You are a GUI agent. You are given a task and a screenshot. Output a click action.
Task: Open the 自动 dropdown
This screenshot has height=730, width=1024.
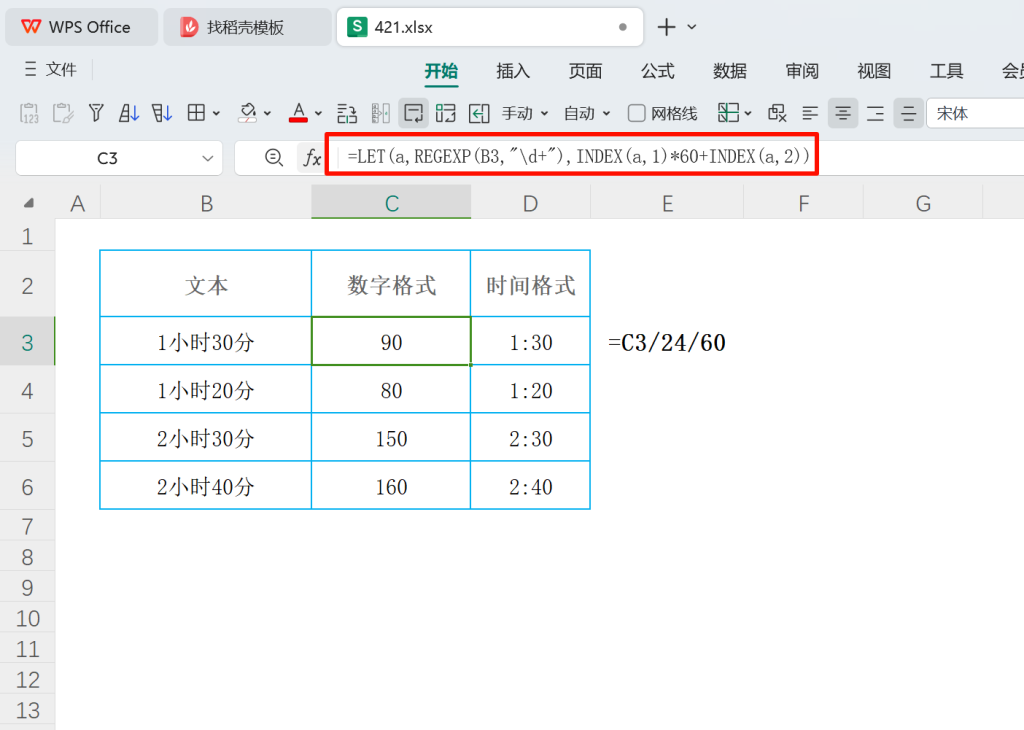coord(587,114)
